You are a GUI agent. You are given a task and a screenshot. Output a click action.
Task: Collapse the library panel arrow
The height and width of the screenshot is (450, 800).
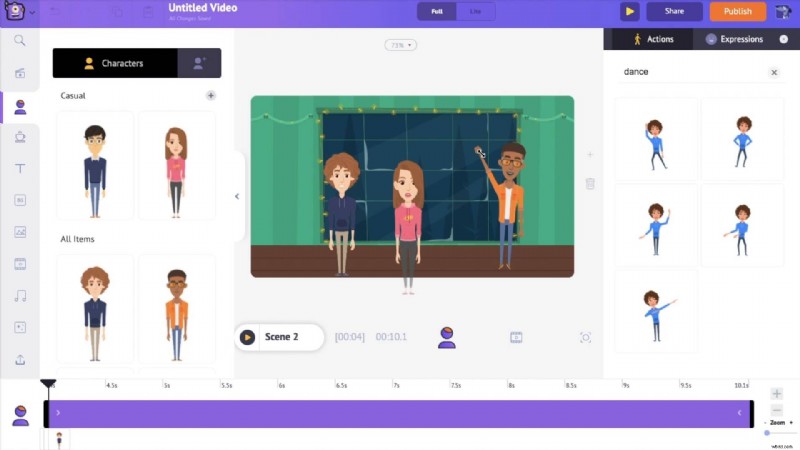(237, 196)
